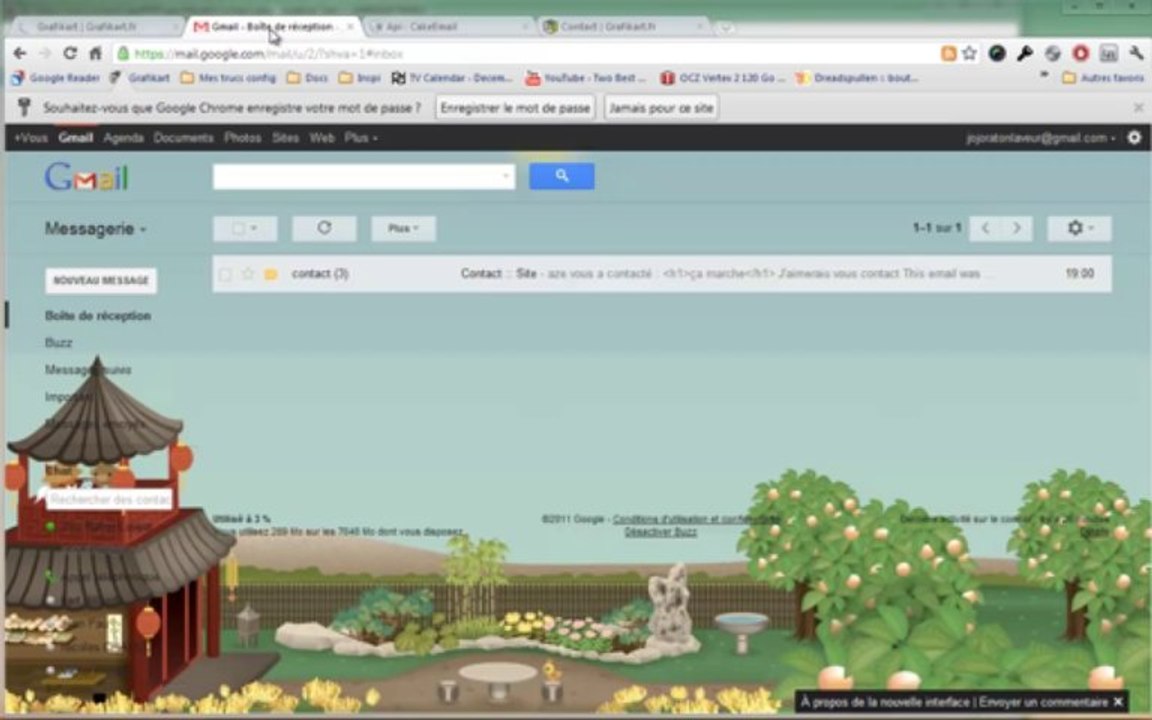Open the black bar options gear icon
Viewport: 1152px width, 720px height.
click(1134, 137)
